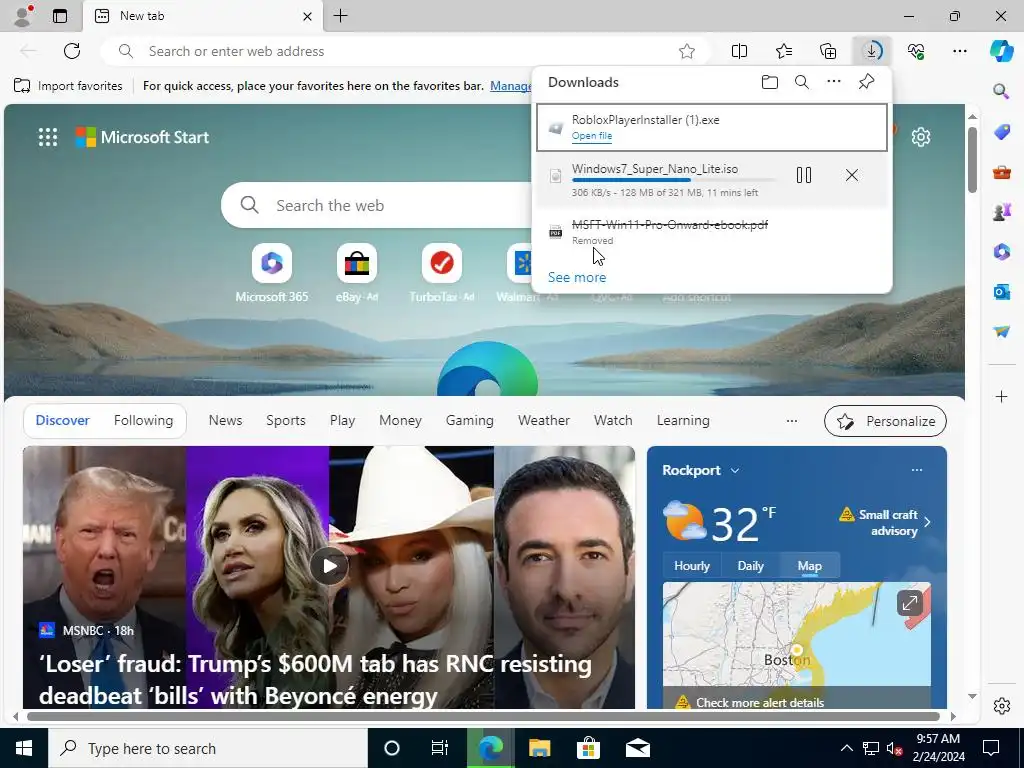
Task: Open the Play feed tab
Action: click(342, 421)
